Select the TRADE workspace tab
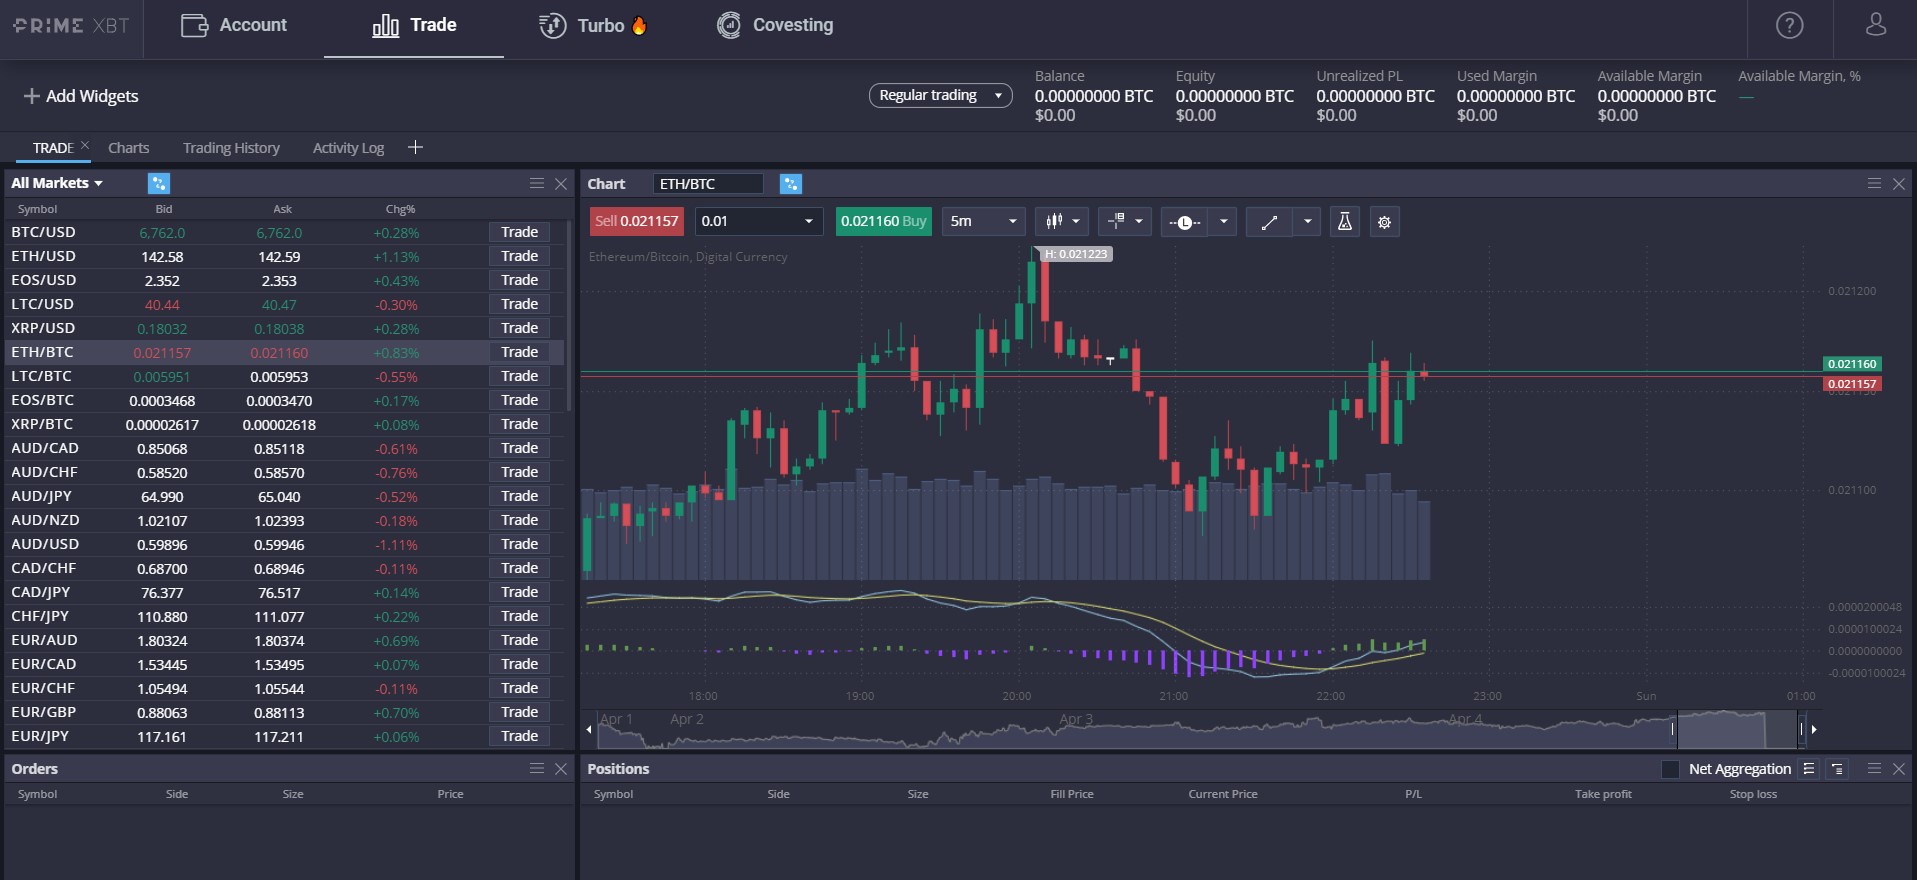 52,148
